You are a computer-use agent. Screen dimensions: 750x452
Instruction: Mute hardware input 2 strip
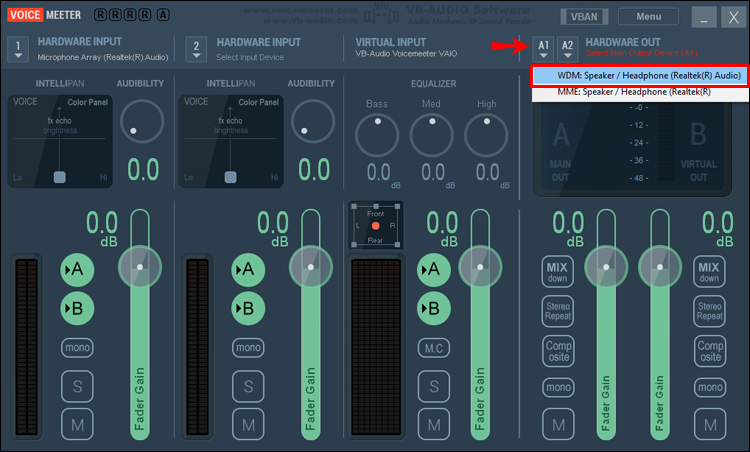click(248, 424)
